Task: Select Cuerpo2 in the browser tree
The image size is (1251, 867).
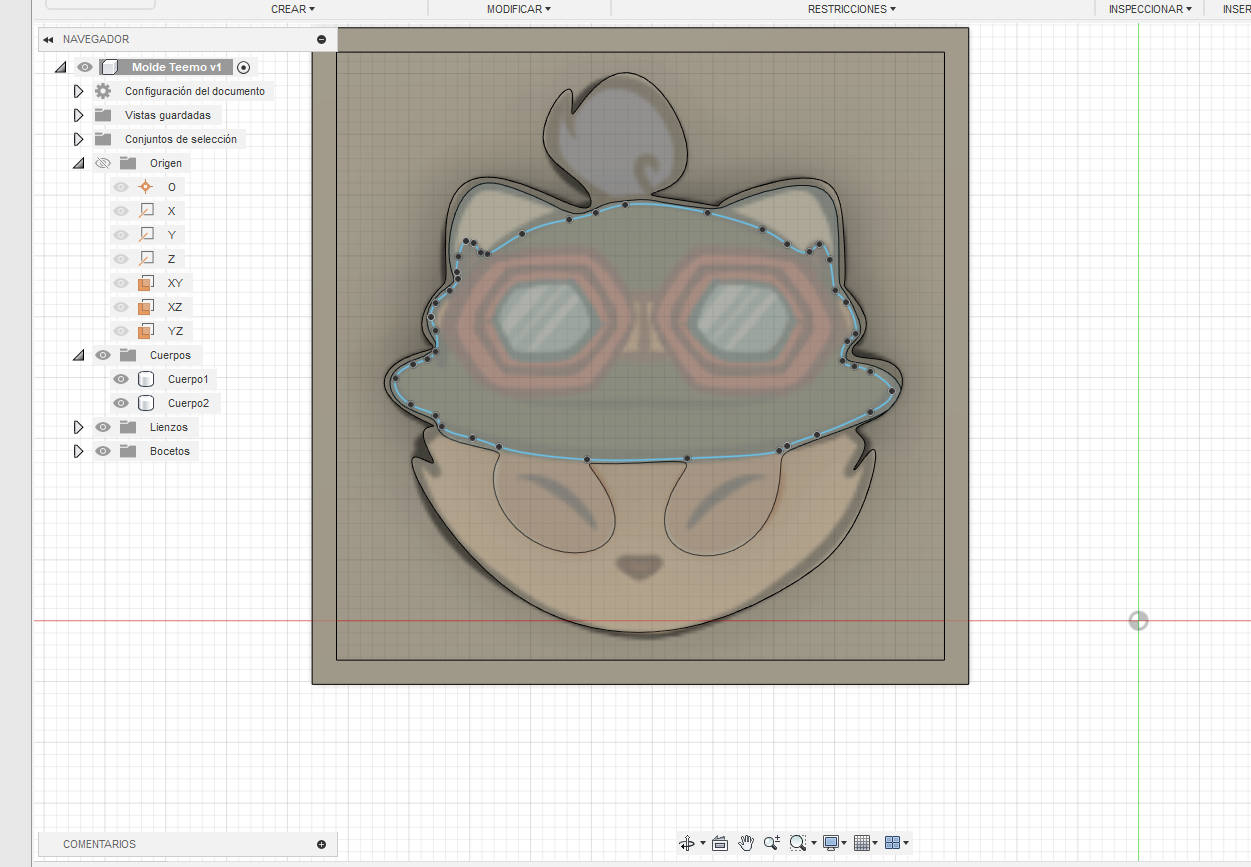Action: pyautogui.click(x=188, y=403)
